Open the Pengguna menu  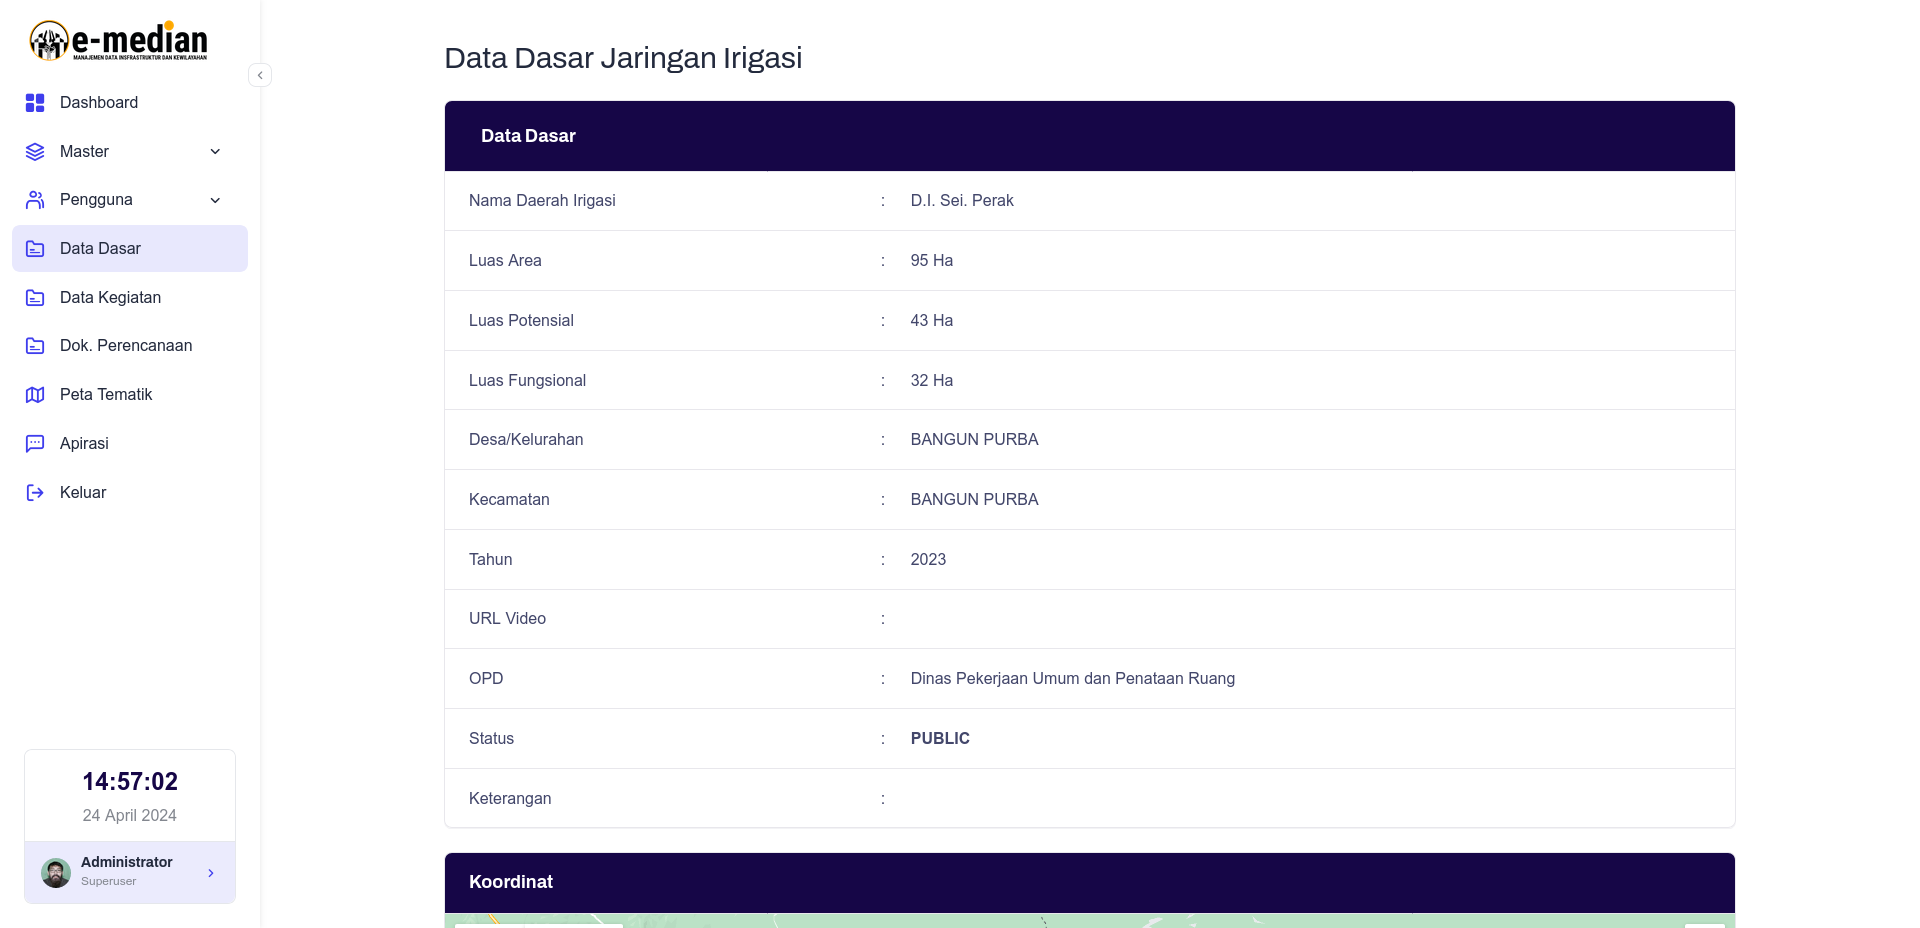[x=130, y=200]
